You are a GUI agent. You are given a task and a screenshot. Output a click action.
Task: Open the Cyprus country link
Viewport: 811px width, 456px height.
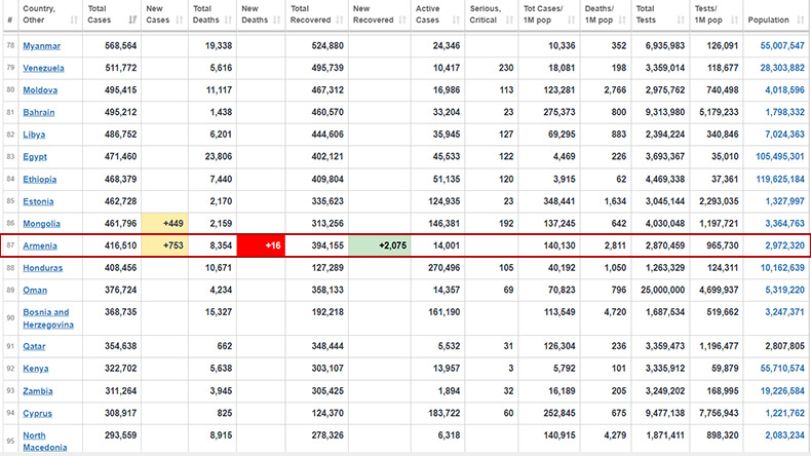click(x=37, y=414)
